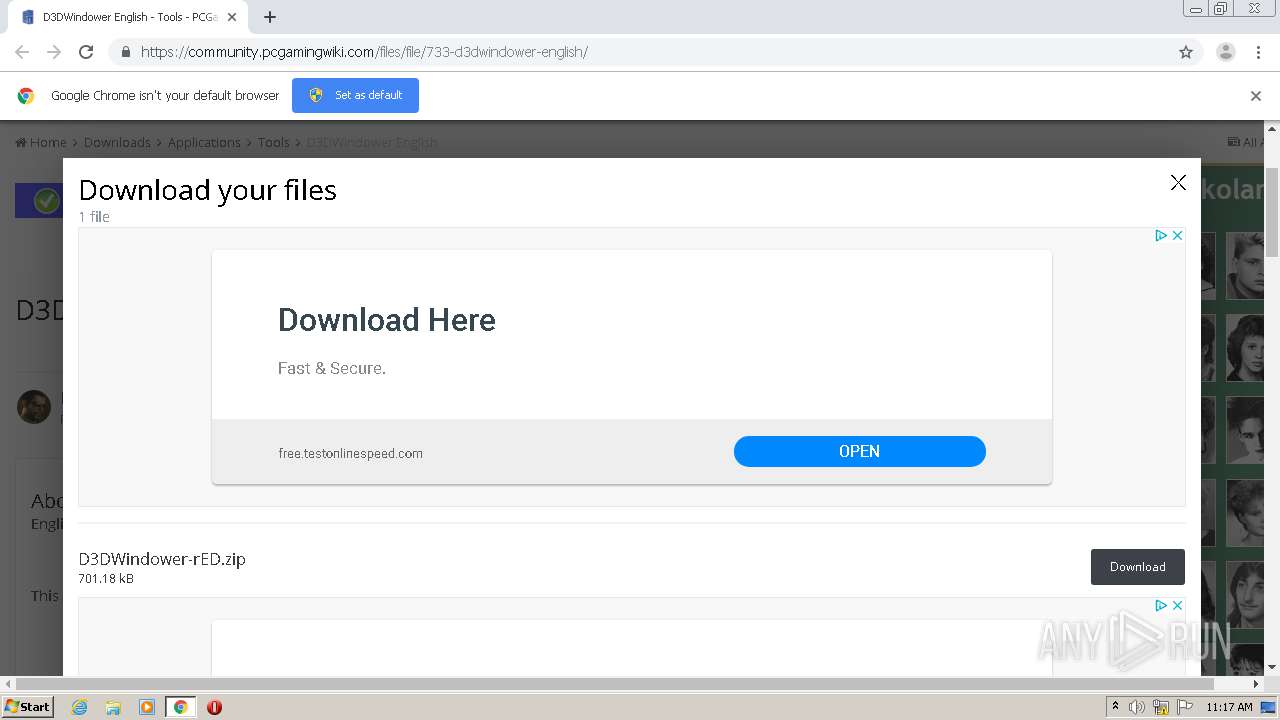This screenshot has height=720, width=1280.
Task: Click the 11:17 AM clock
Action: [x=1229, y=707]
